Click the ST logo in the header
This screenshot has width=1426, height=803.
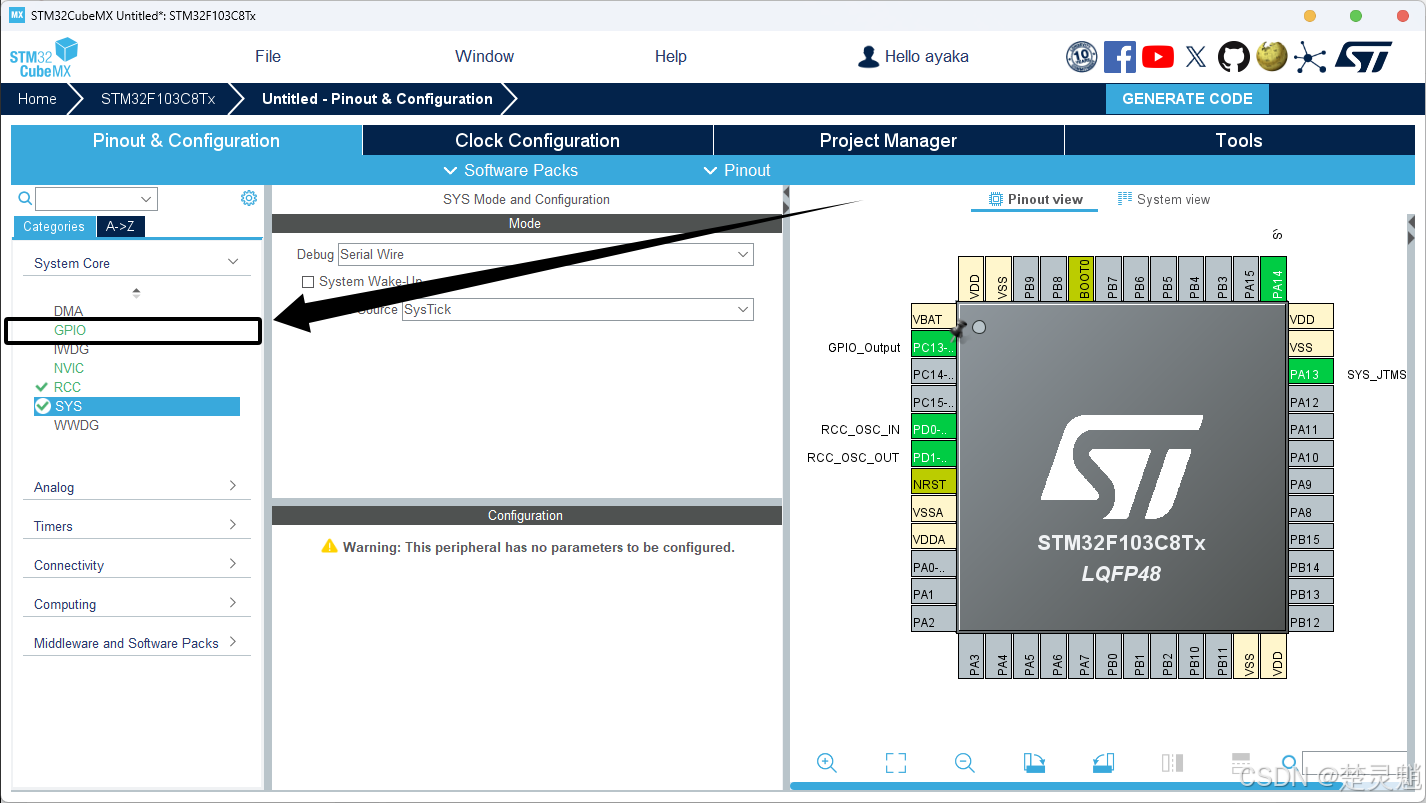1363,57
